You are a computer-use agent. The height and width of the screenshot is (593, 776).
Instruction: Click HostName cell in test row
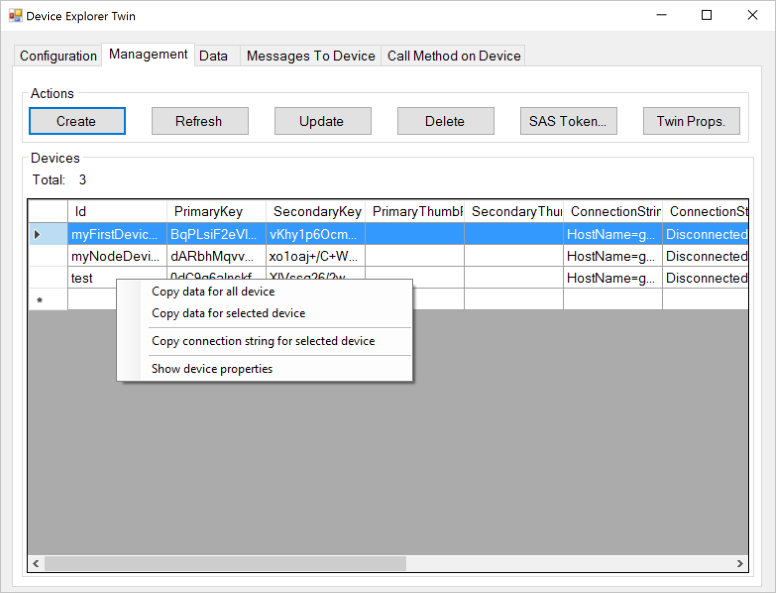pyautogui.click(x=613, y=278)
